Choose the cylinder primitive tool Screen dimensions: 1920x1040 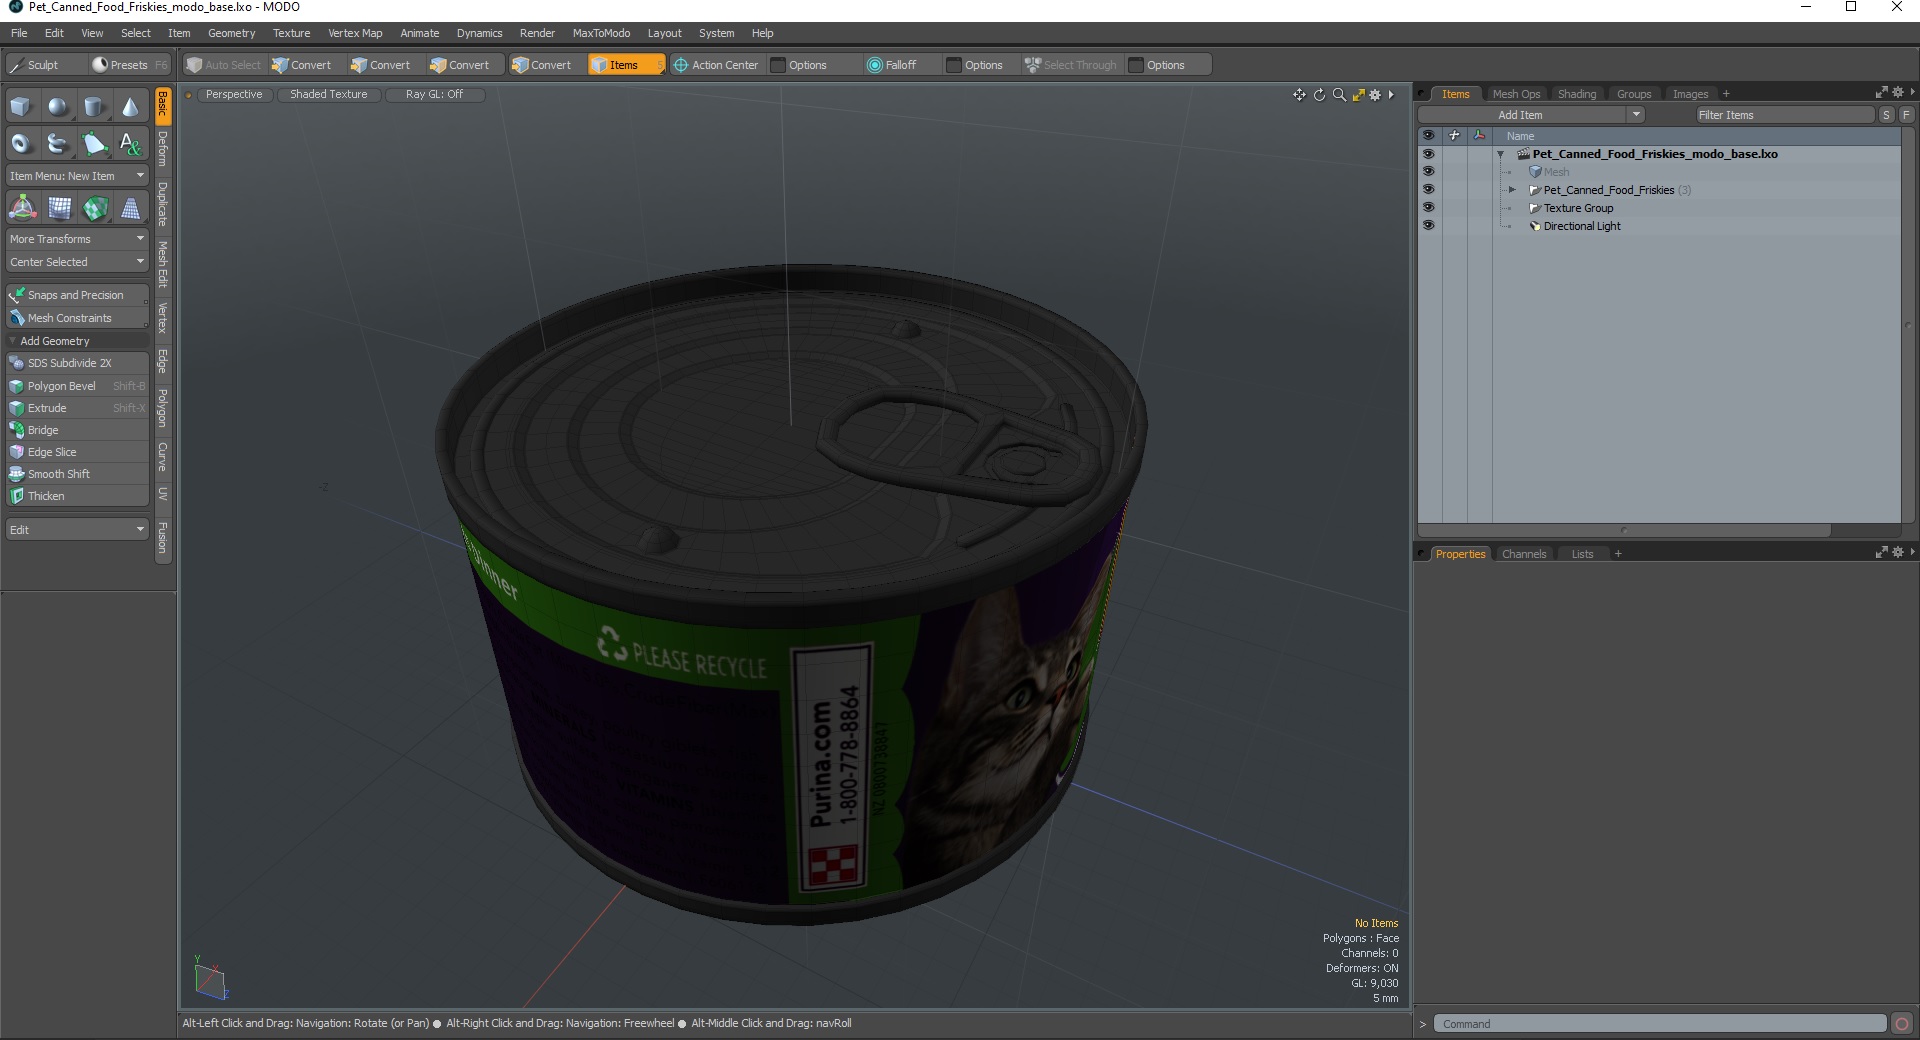click(x=95, y=107)
